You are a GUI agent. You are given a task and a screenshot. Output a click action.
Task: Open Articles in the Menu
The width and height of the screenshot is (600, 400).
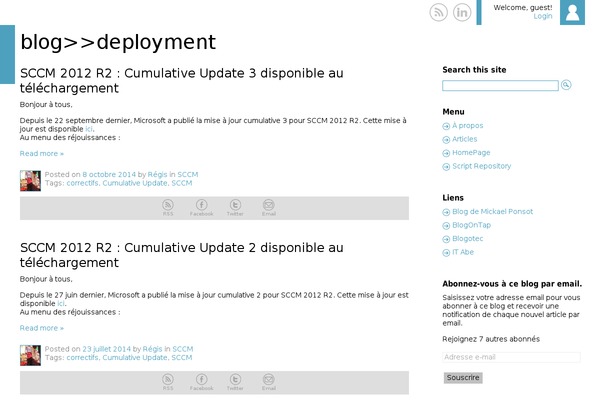click(x=465, y=139)
